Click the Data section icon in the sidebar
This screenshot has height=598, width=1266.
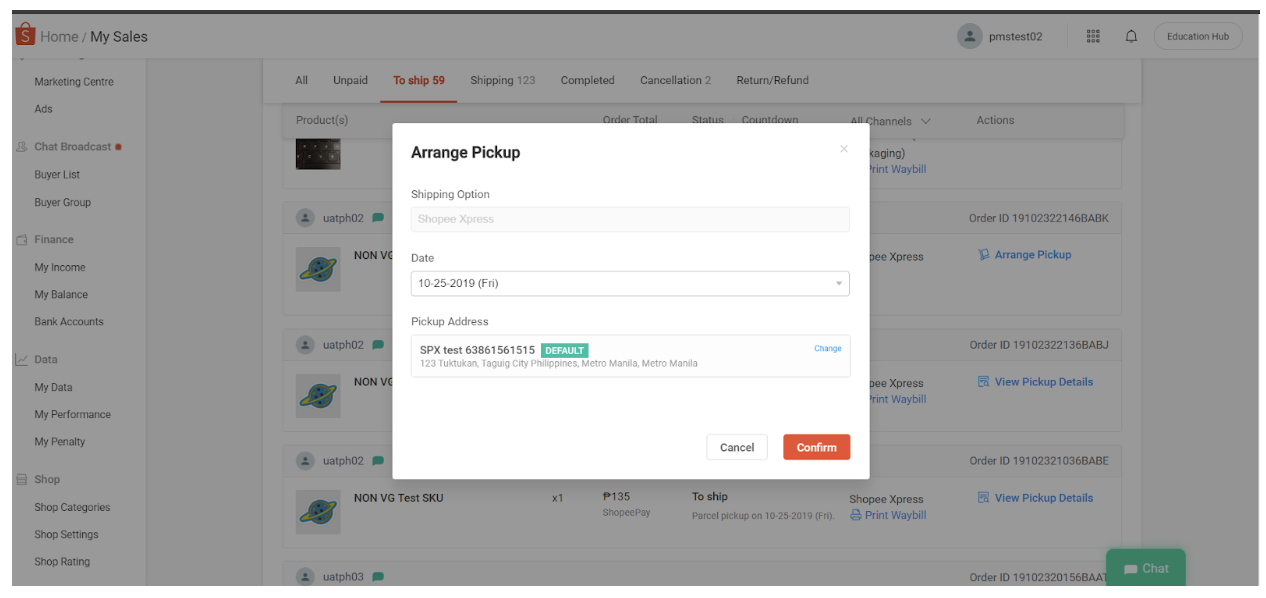pyautogui.click(x=22, y=359)
